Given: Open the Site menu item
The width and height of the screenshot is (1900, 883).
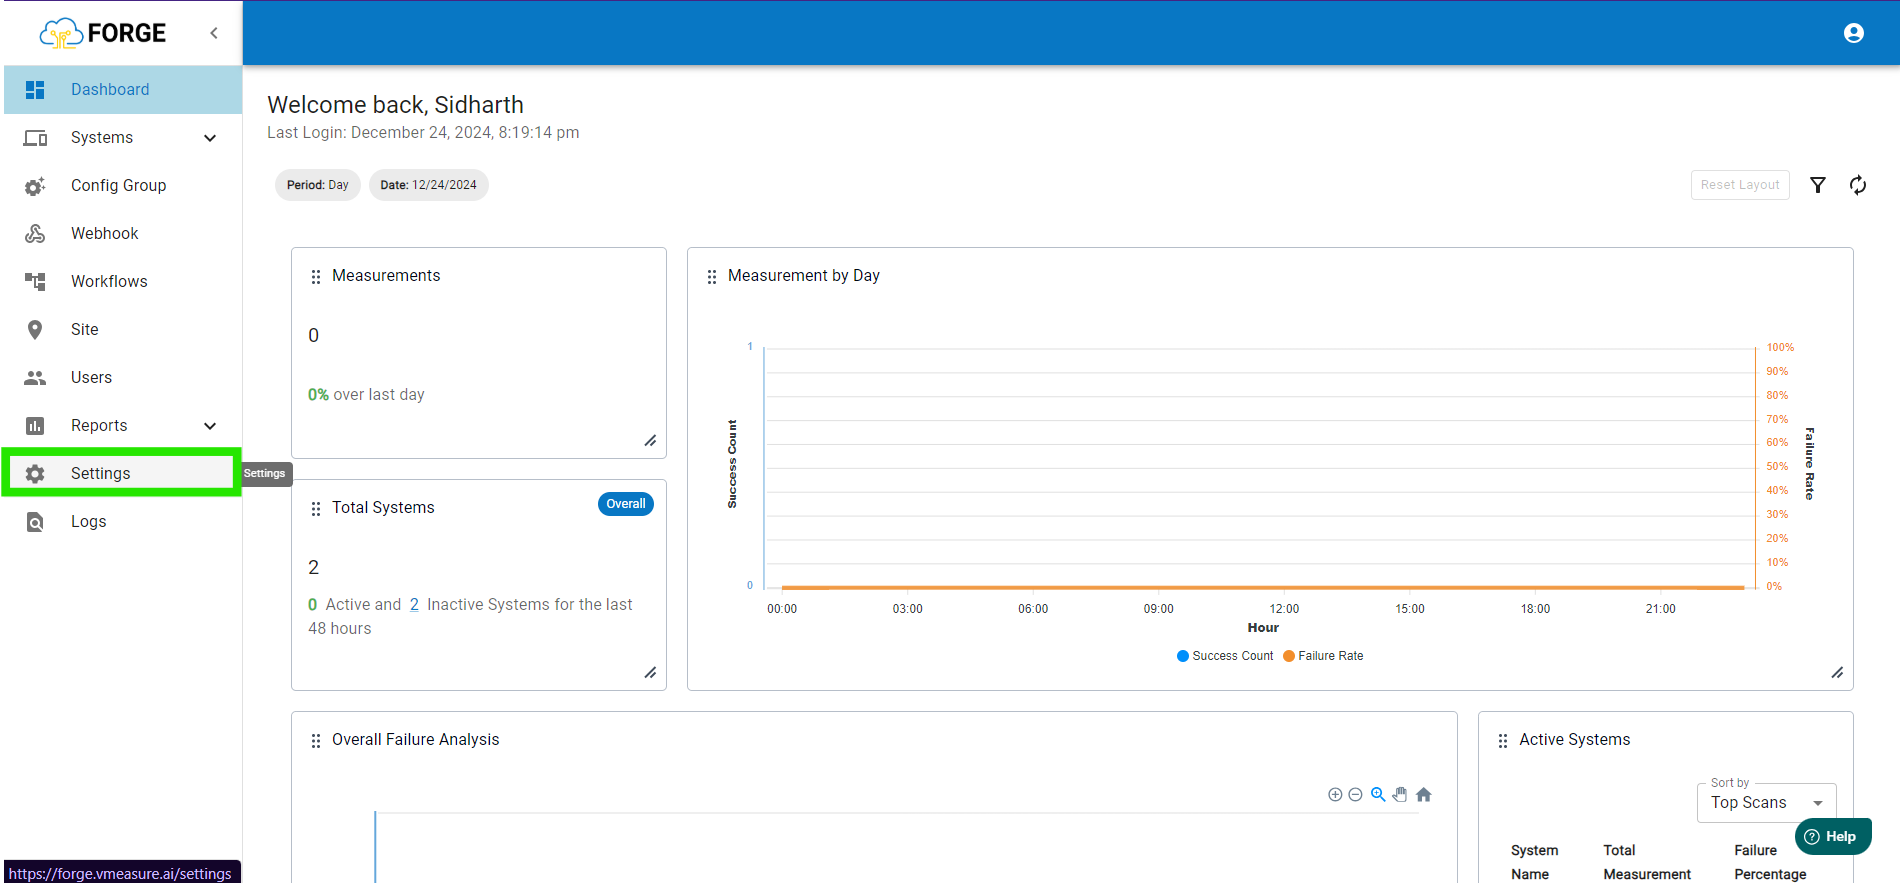Looking at the screenshot, I should coord(122,330).
